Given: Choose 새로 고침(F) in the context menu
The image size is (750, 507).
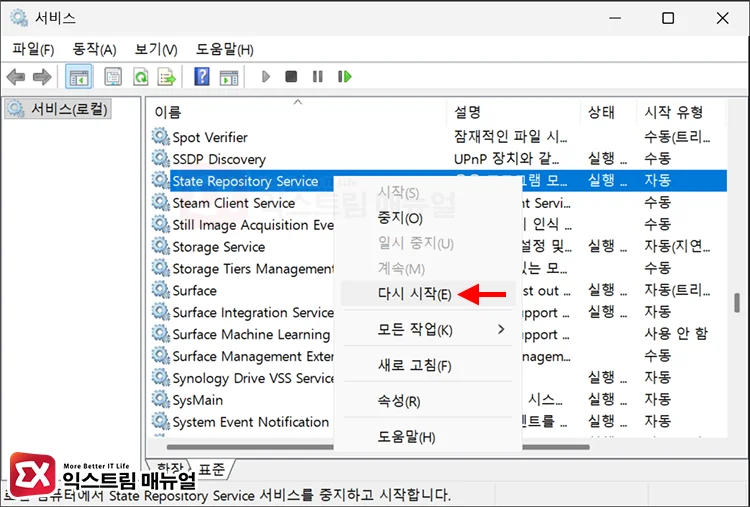Looking at the screenshot, I should [428, 366].
